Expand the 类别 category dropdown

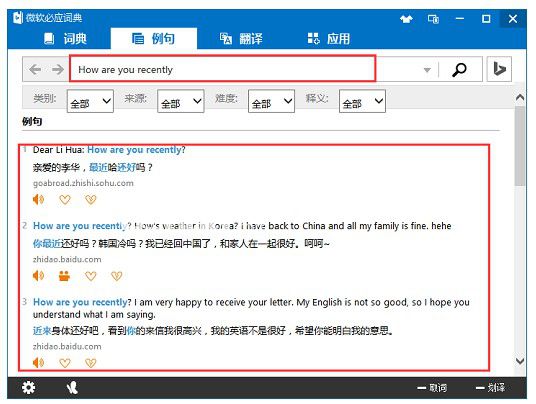coord(90,101)
